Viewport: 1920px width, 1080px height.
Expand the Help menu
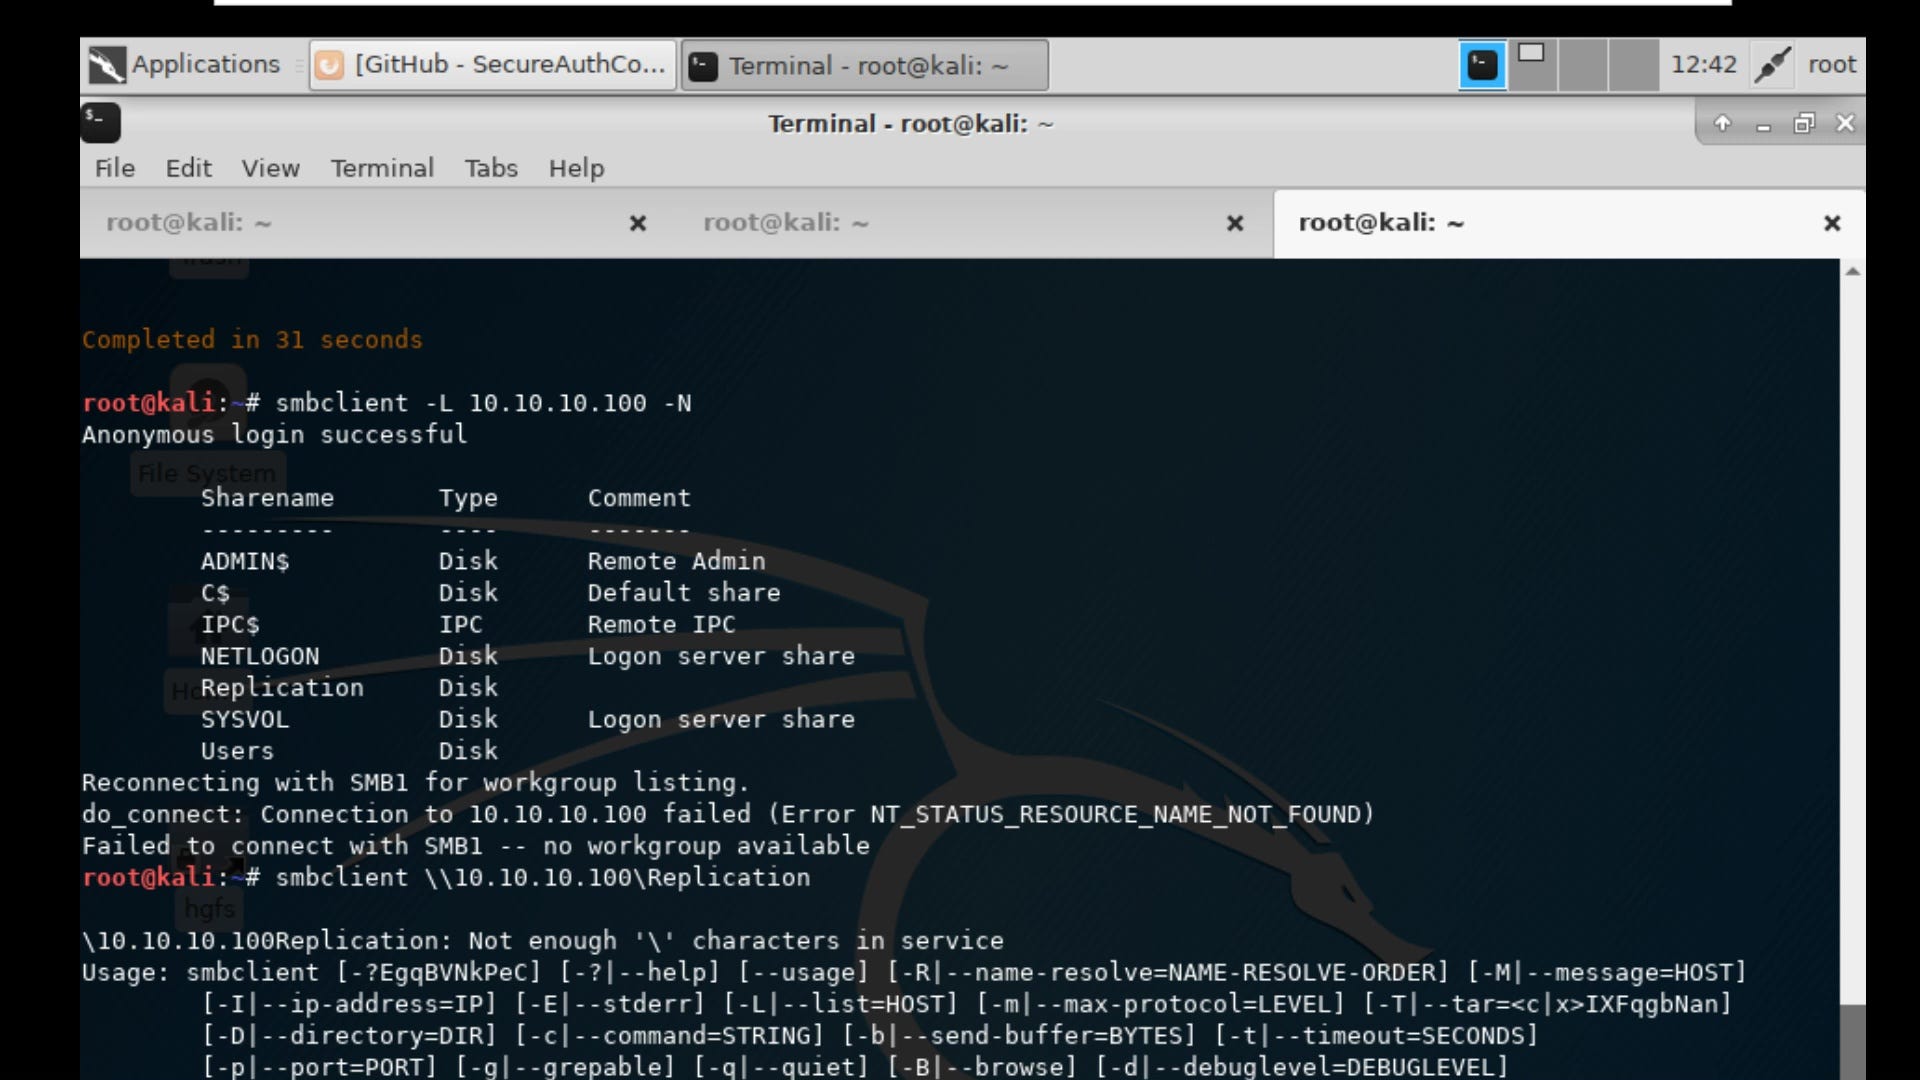(576, 168)
